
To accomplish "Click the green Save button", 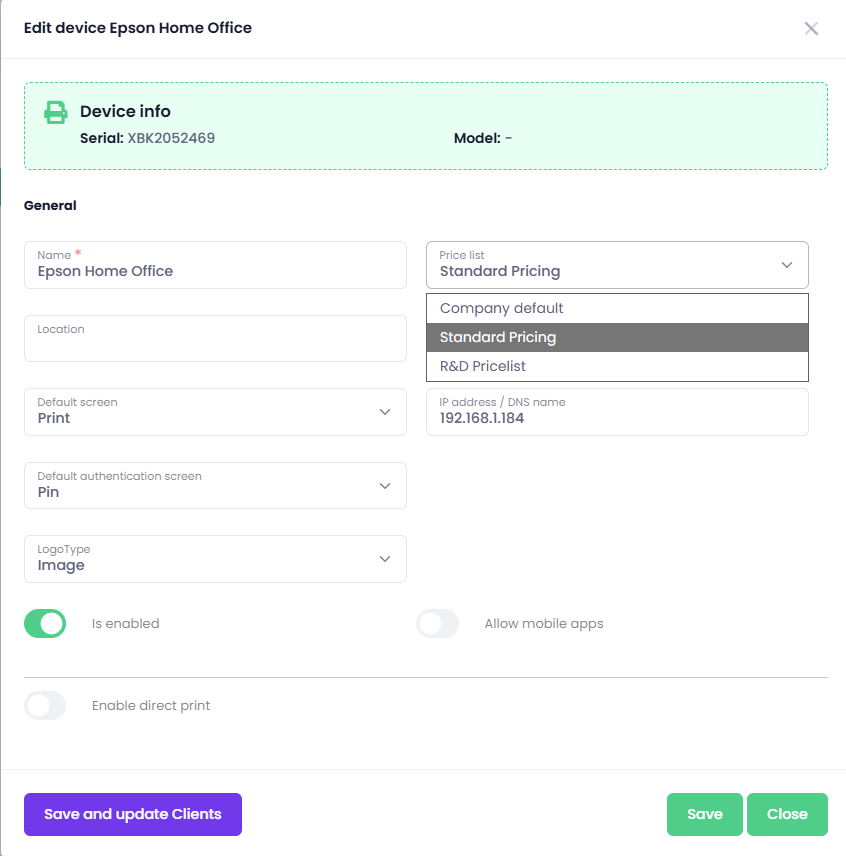I will point(704,814).
